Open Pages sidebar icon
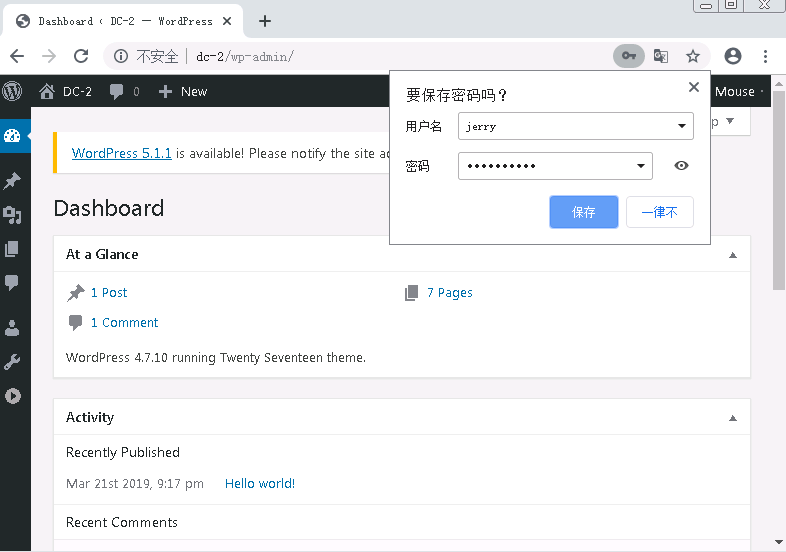 [12, 249]
